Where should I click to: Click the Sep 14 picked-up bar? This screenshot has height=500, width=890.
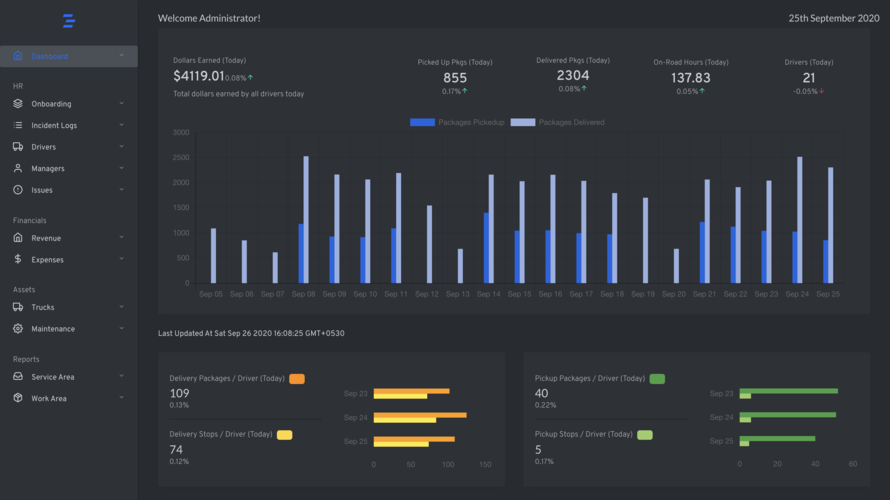[486, 248]
